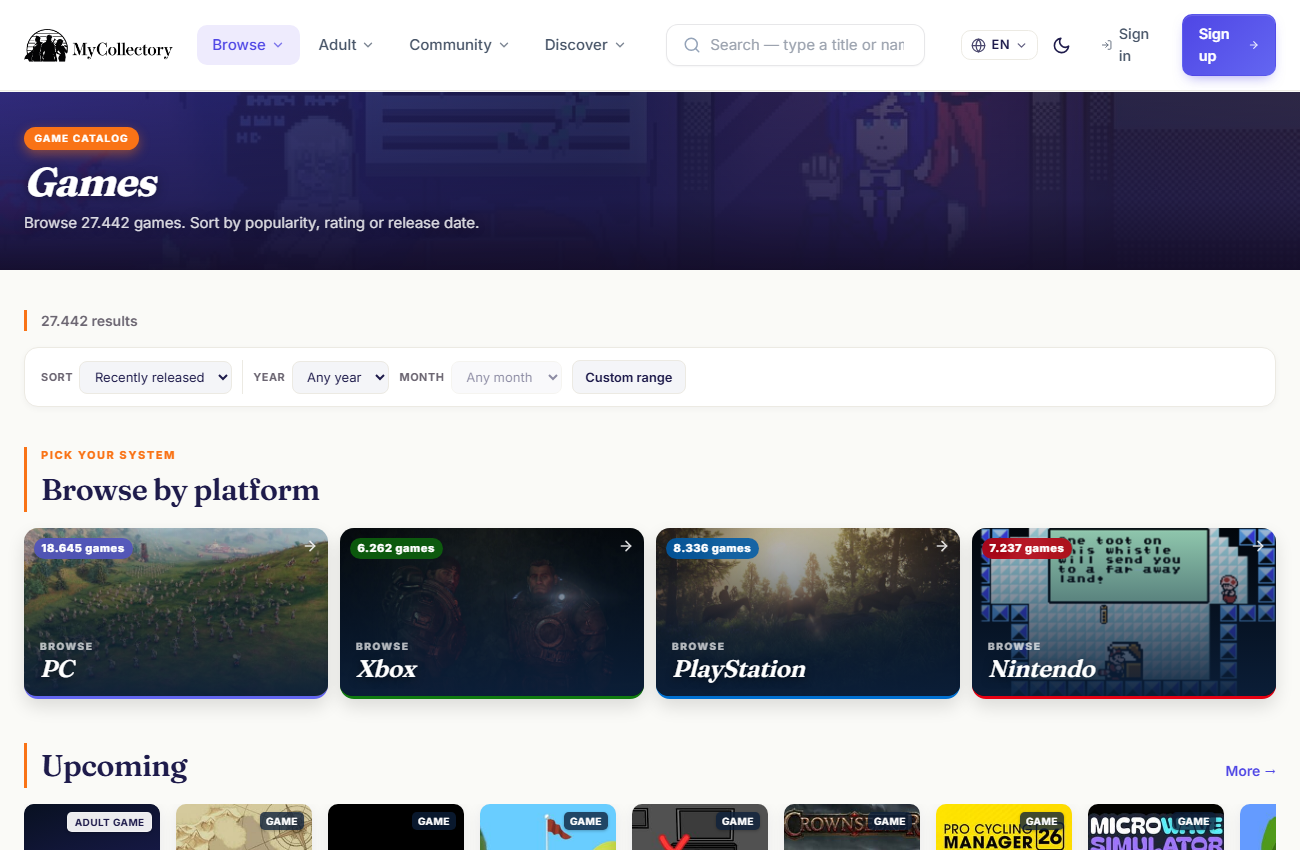Open the Adult menu

(346, 45)
